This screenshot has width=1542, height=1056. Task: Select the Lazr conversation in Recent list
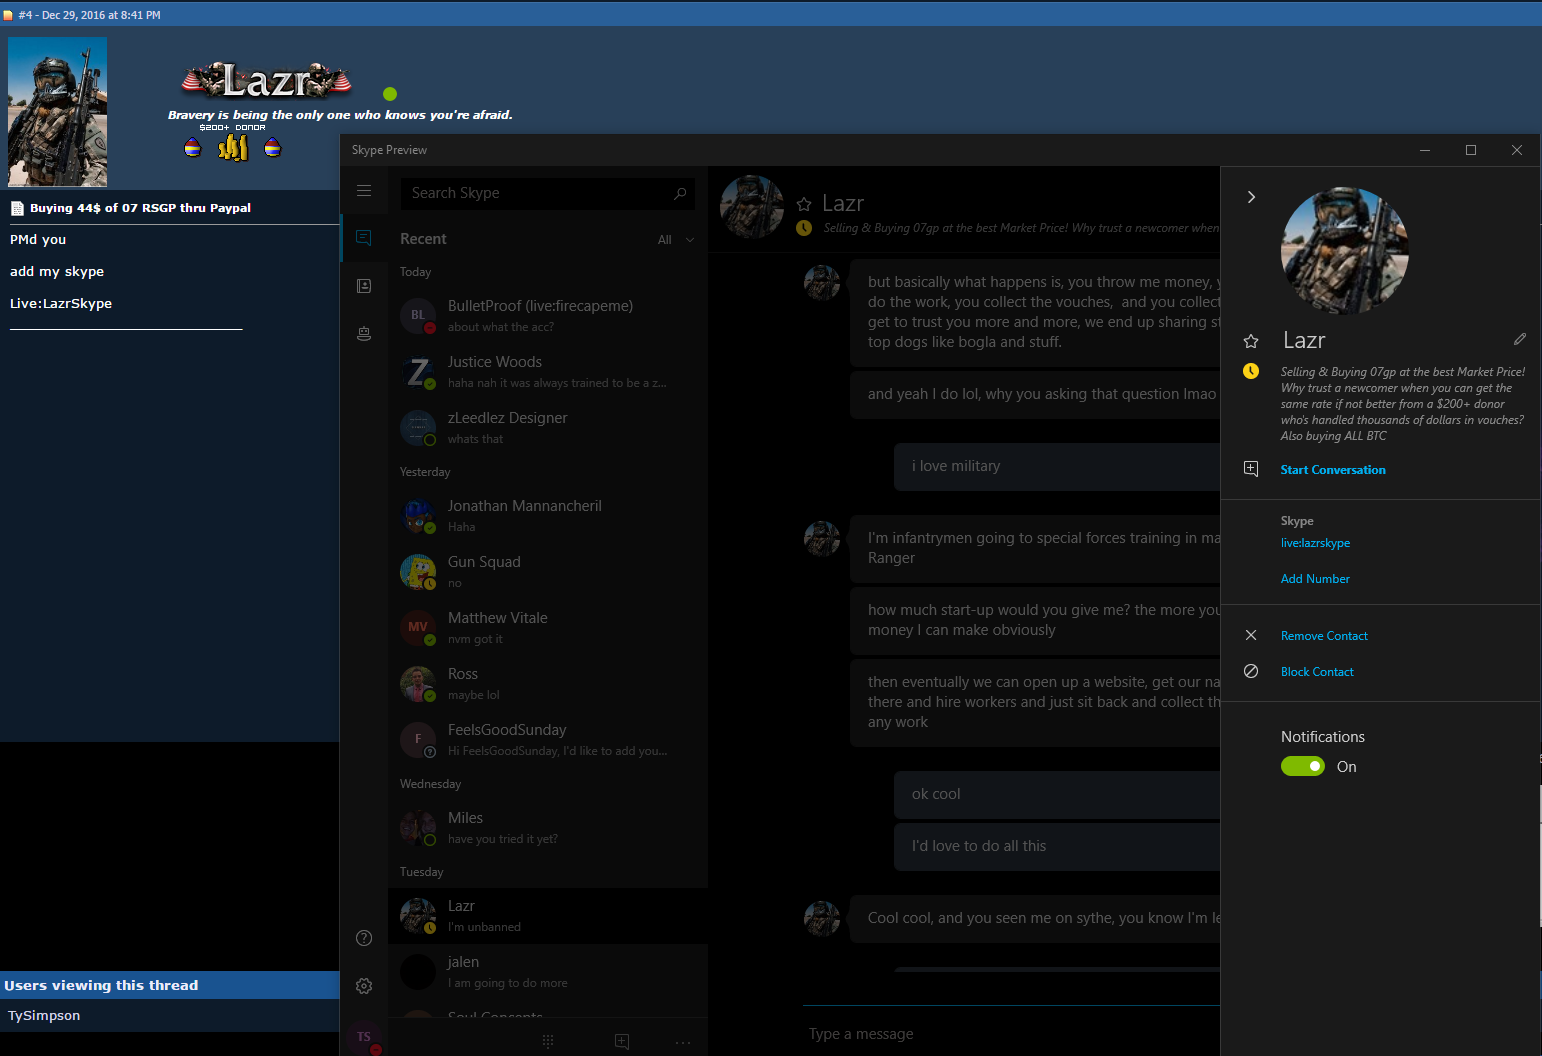(x=548, y=916)
